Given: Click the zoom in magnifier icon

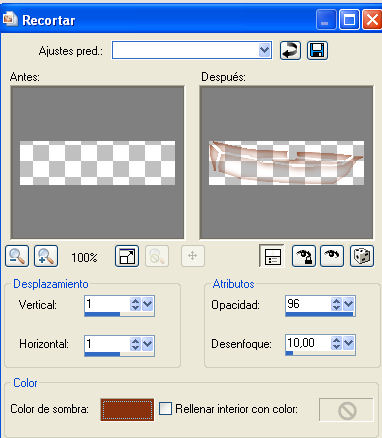Looking at the screenshot, I should pyautogui.click(x=46, y=256).
